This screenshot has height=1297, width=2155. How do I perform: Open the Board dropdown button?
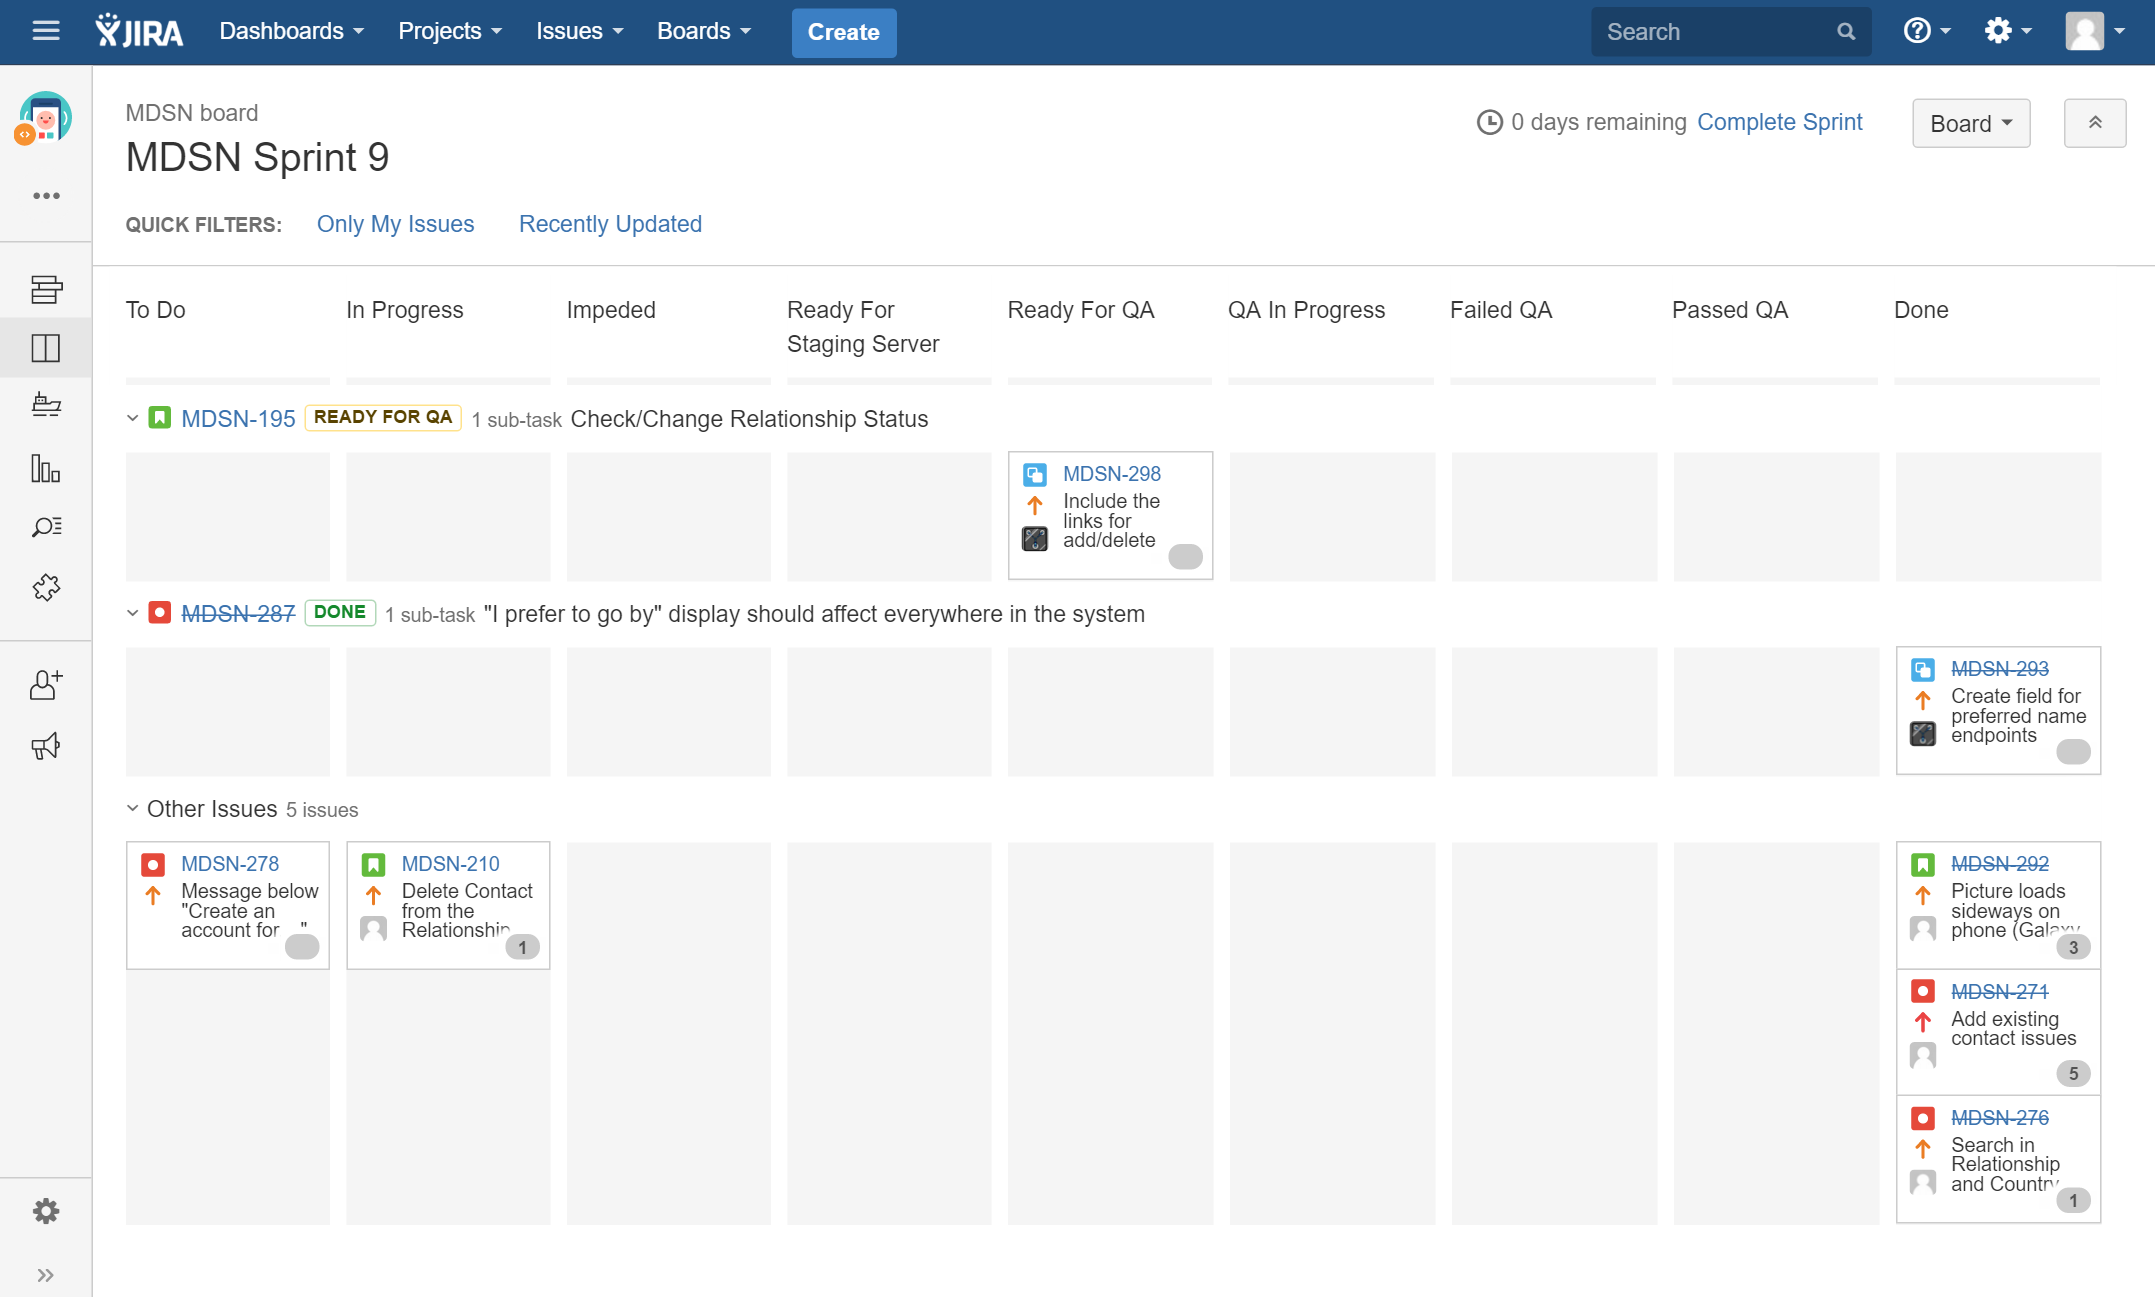pos(1970,123)
